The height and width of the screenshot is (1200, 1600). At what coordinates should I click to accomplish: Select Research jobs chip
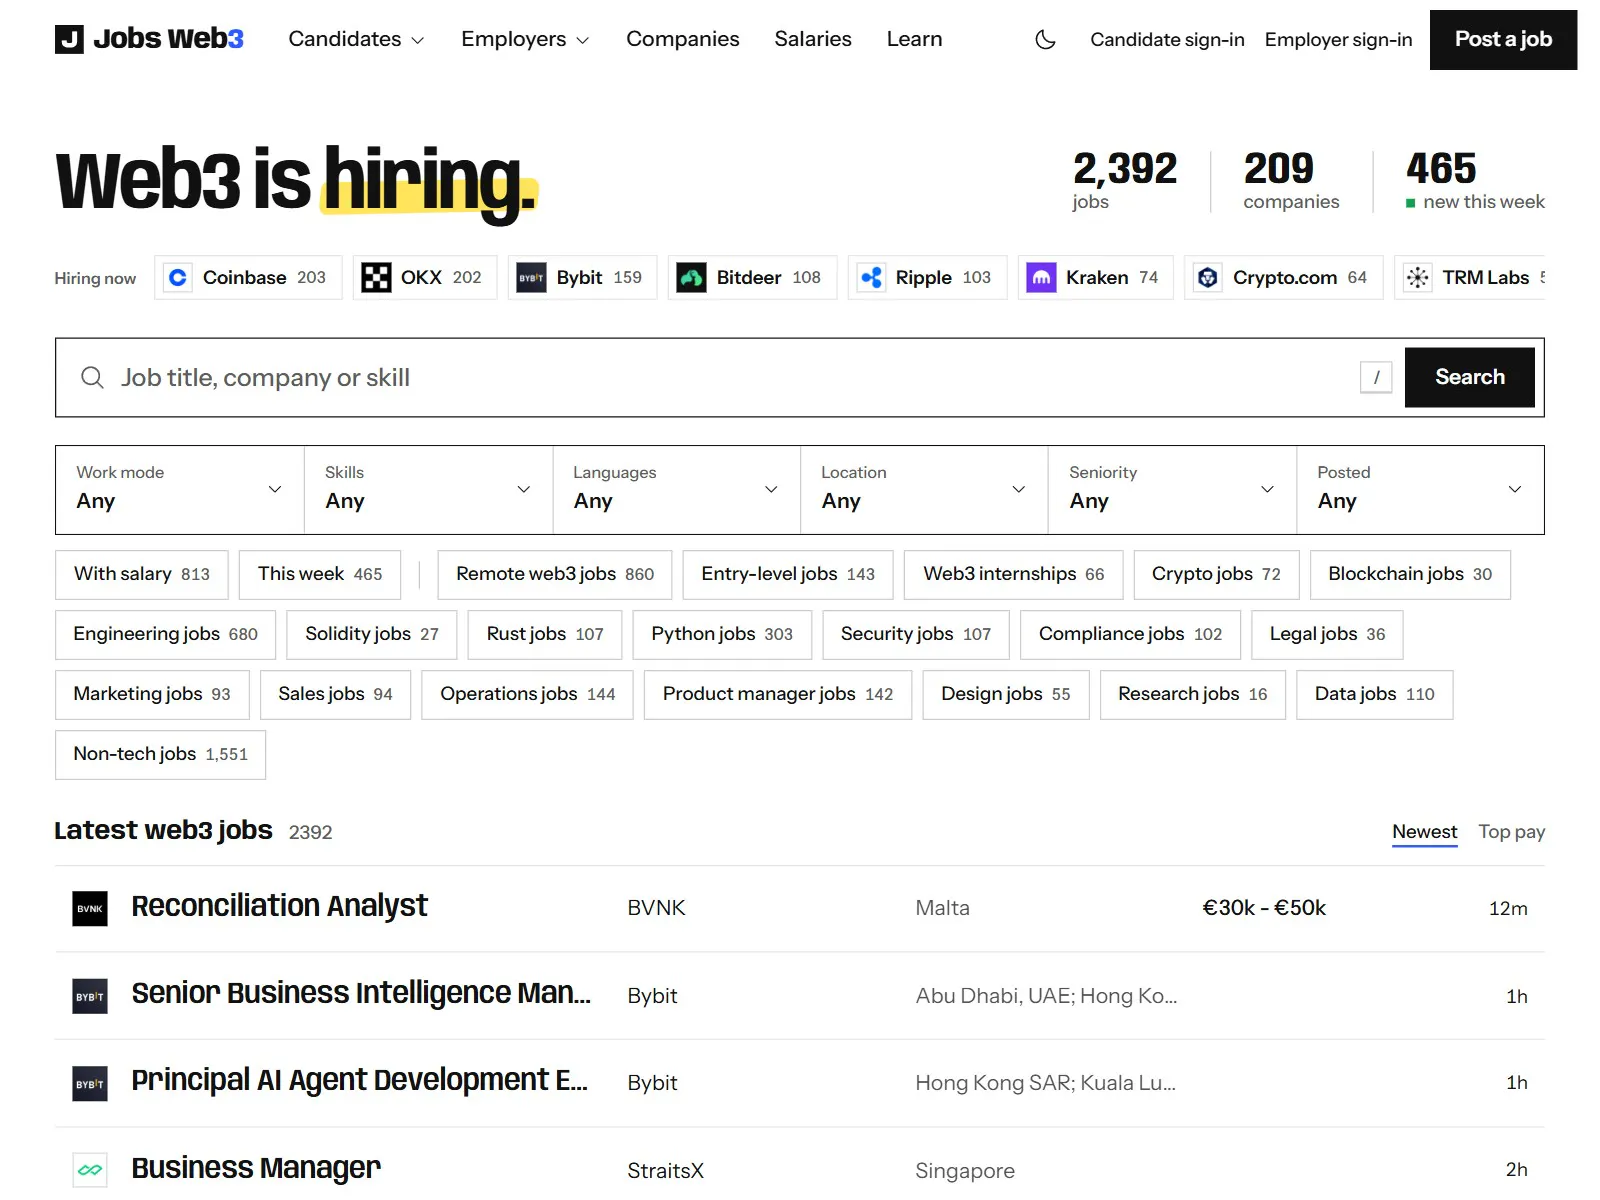click(1193, 694)
